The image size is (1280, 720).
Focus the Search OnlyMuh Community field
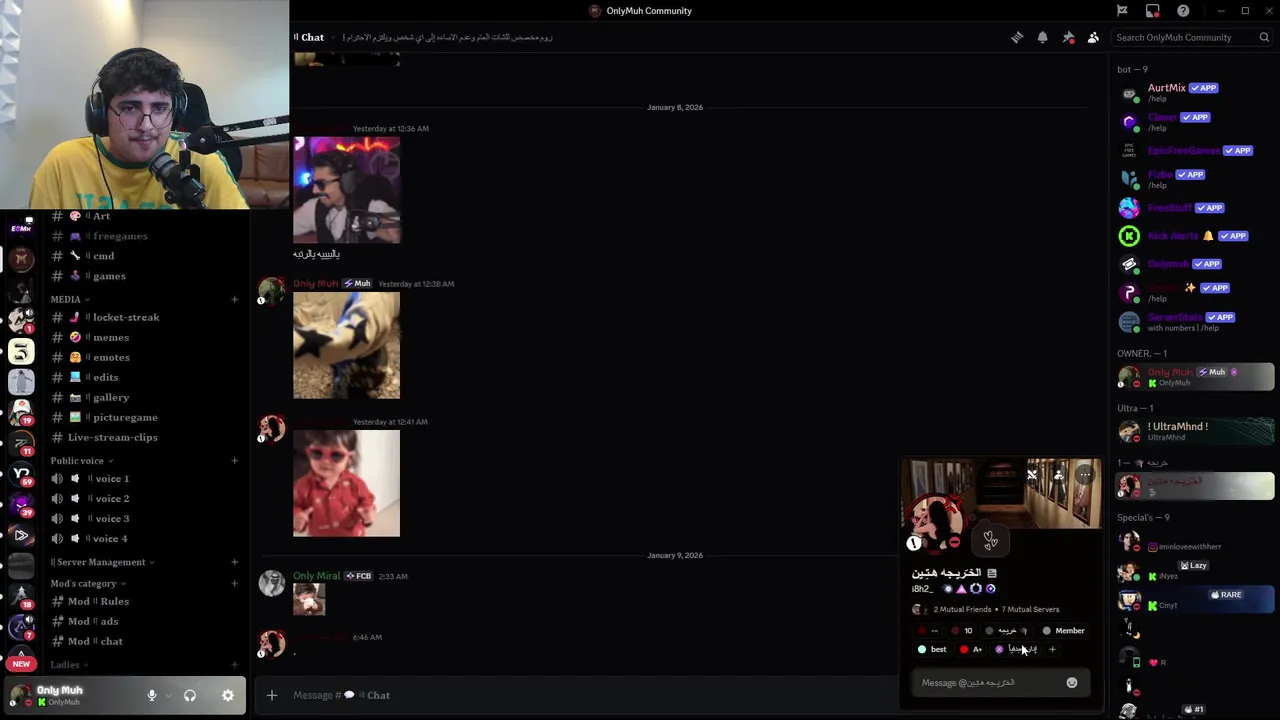(1192, 37)
